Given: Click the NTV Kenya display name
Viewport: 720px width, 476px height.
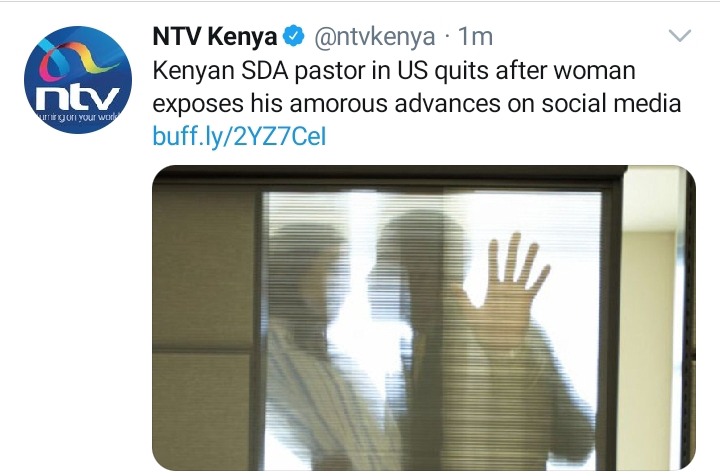Looking at the screenshot, I should point(214,36).
